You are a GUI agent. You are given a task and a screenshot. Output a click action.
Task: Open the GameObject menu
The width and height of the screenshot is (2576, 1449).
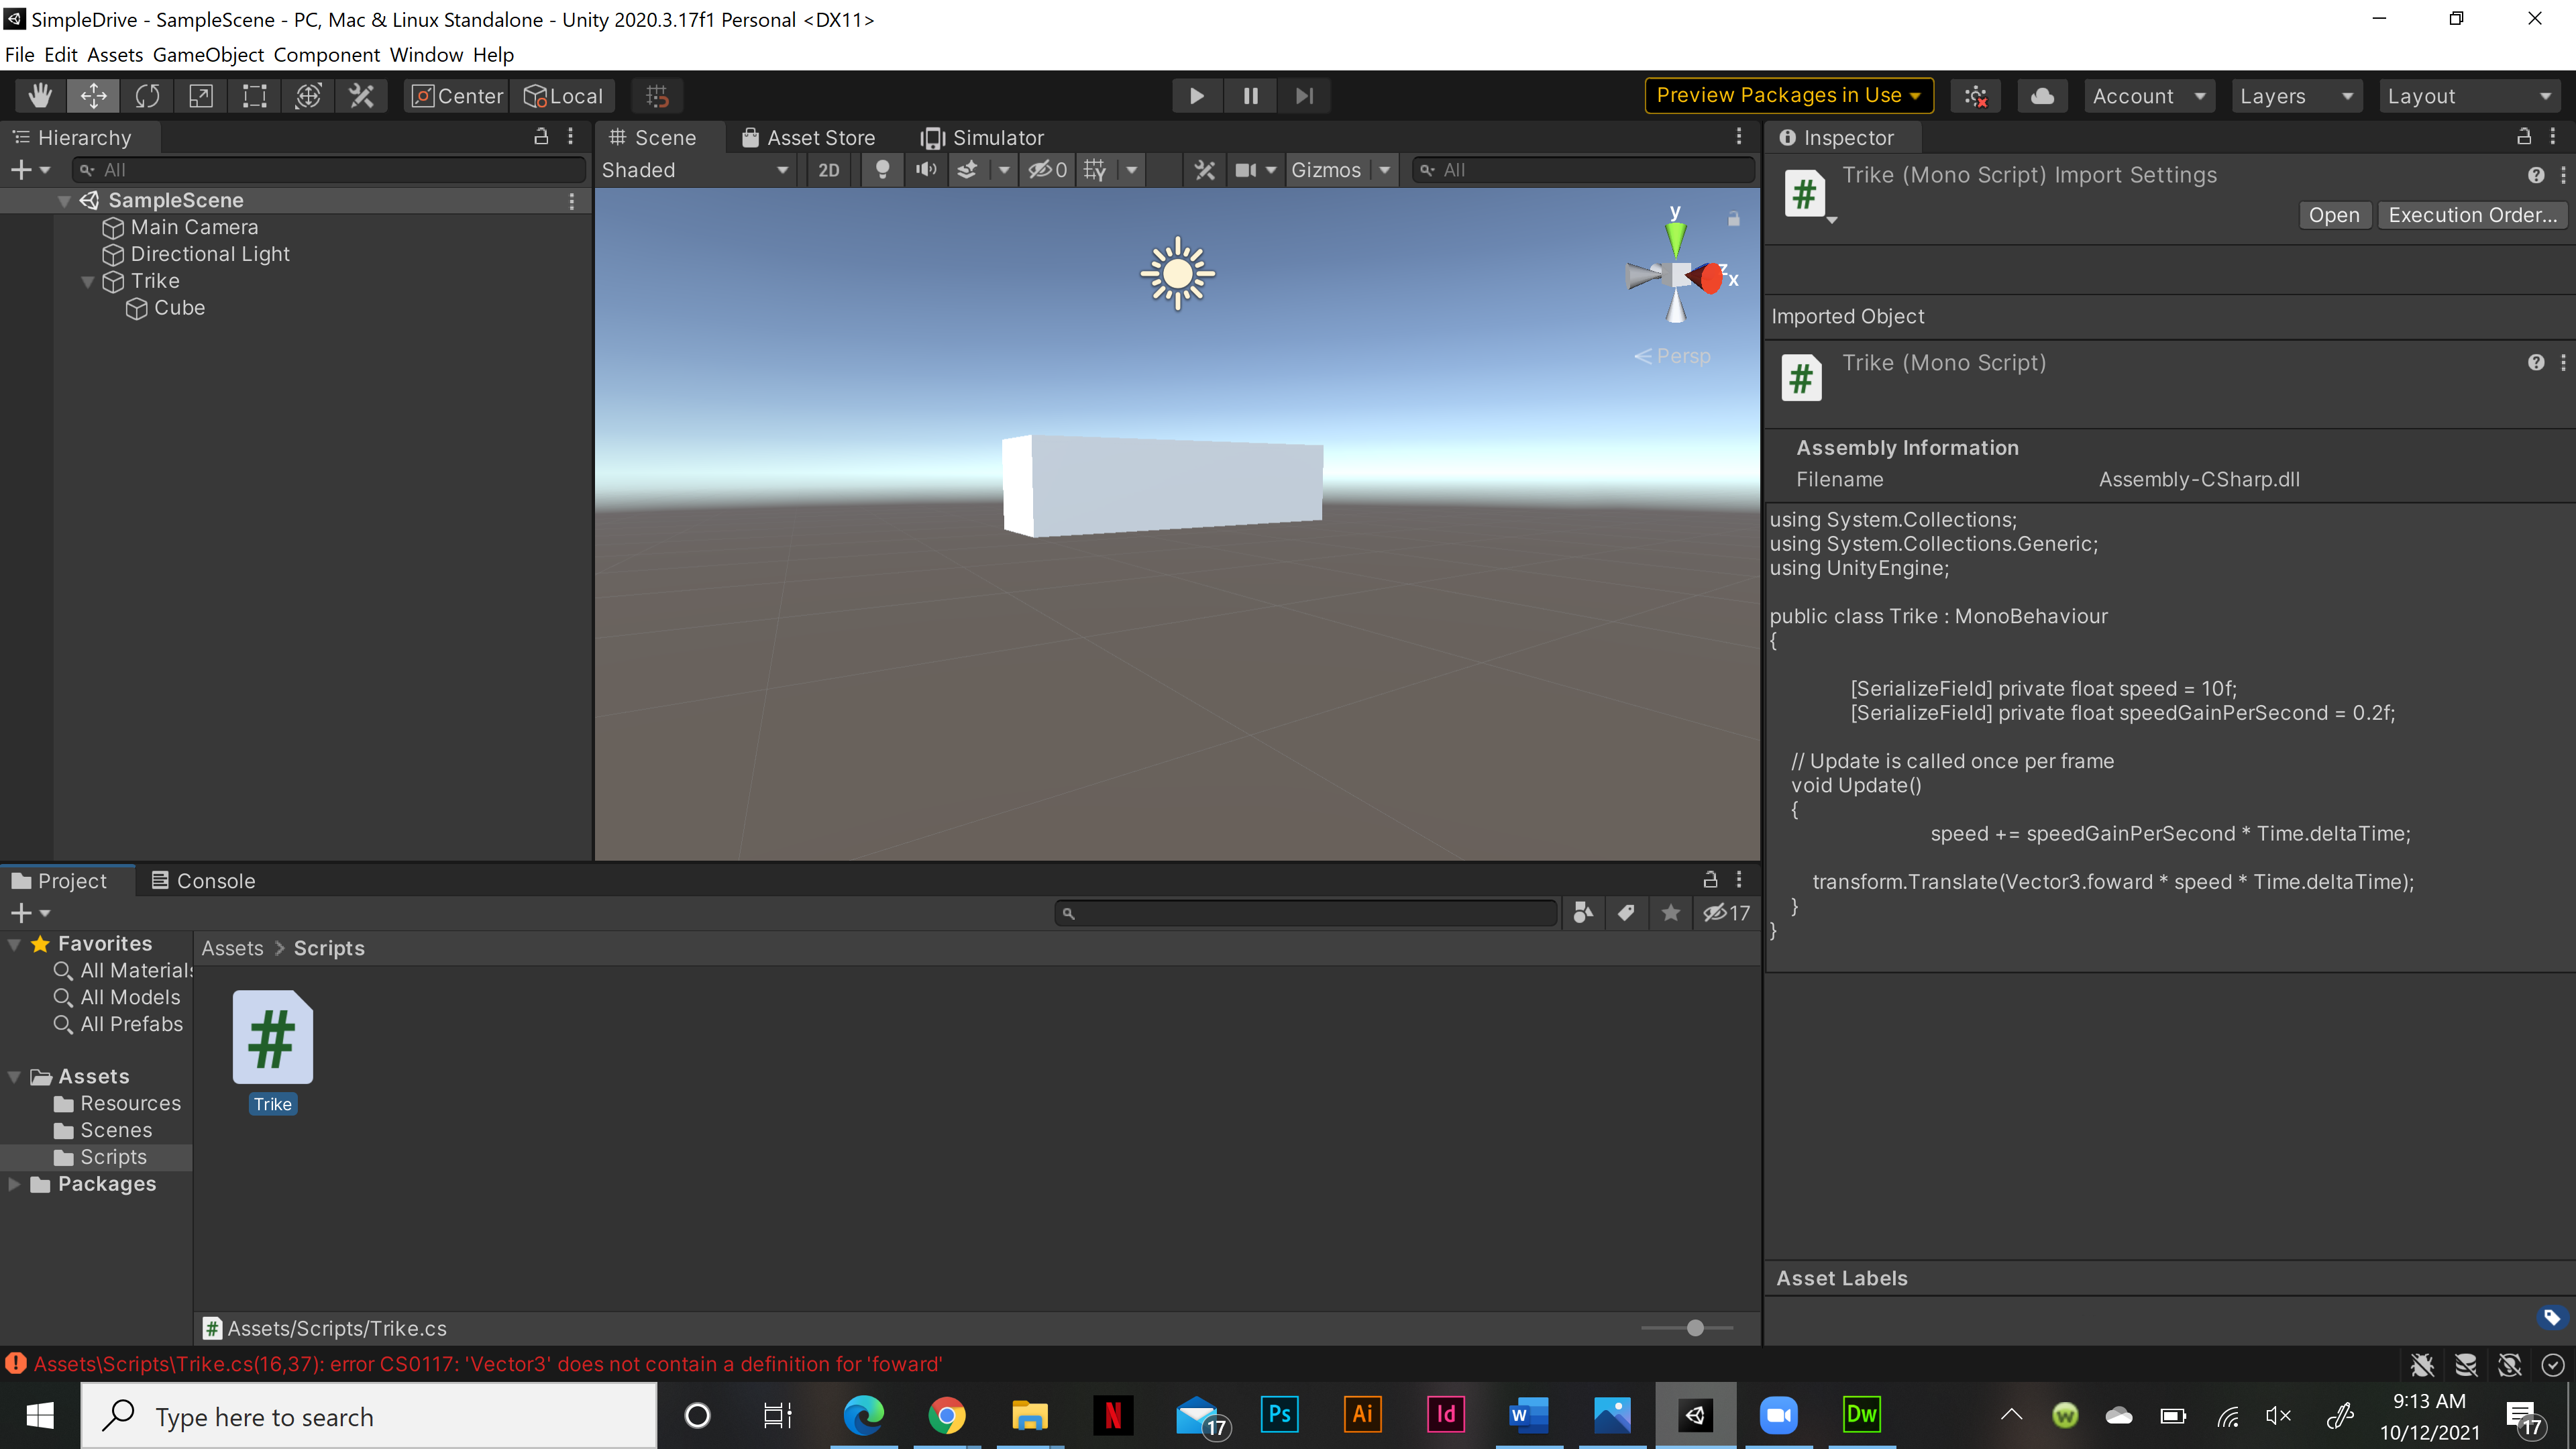click(208, 55)
